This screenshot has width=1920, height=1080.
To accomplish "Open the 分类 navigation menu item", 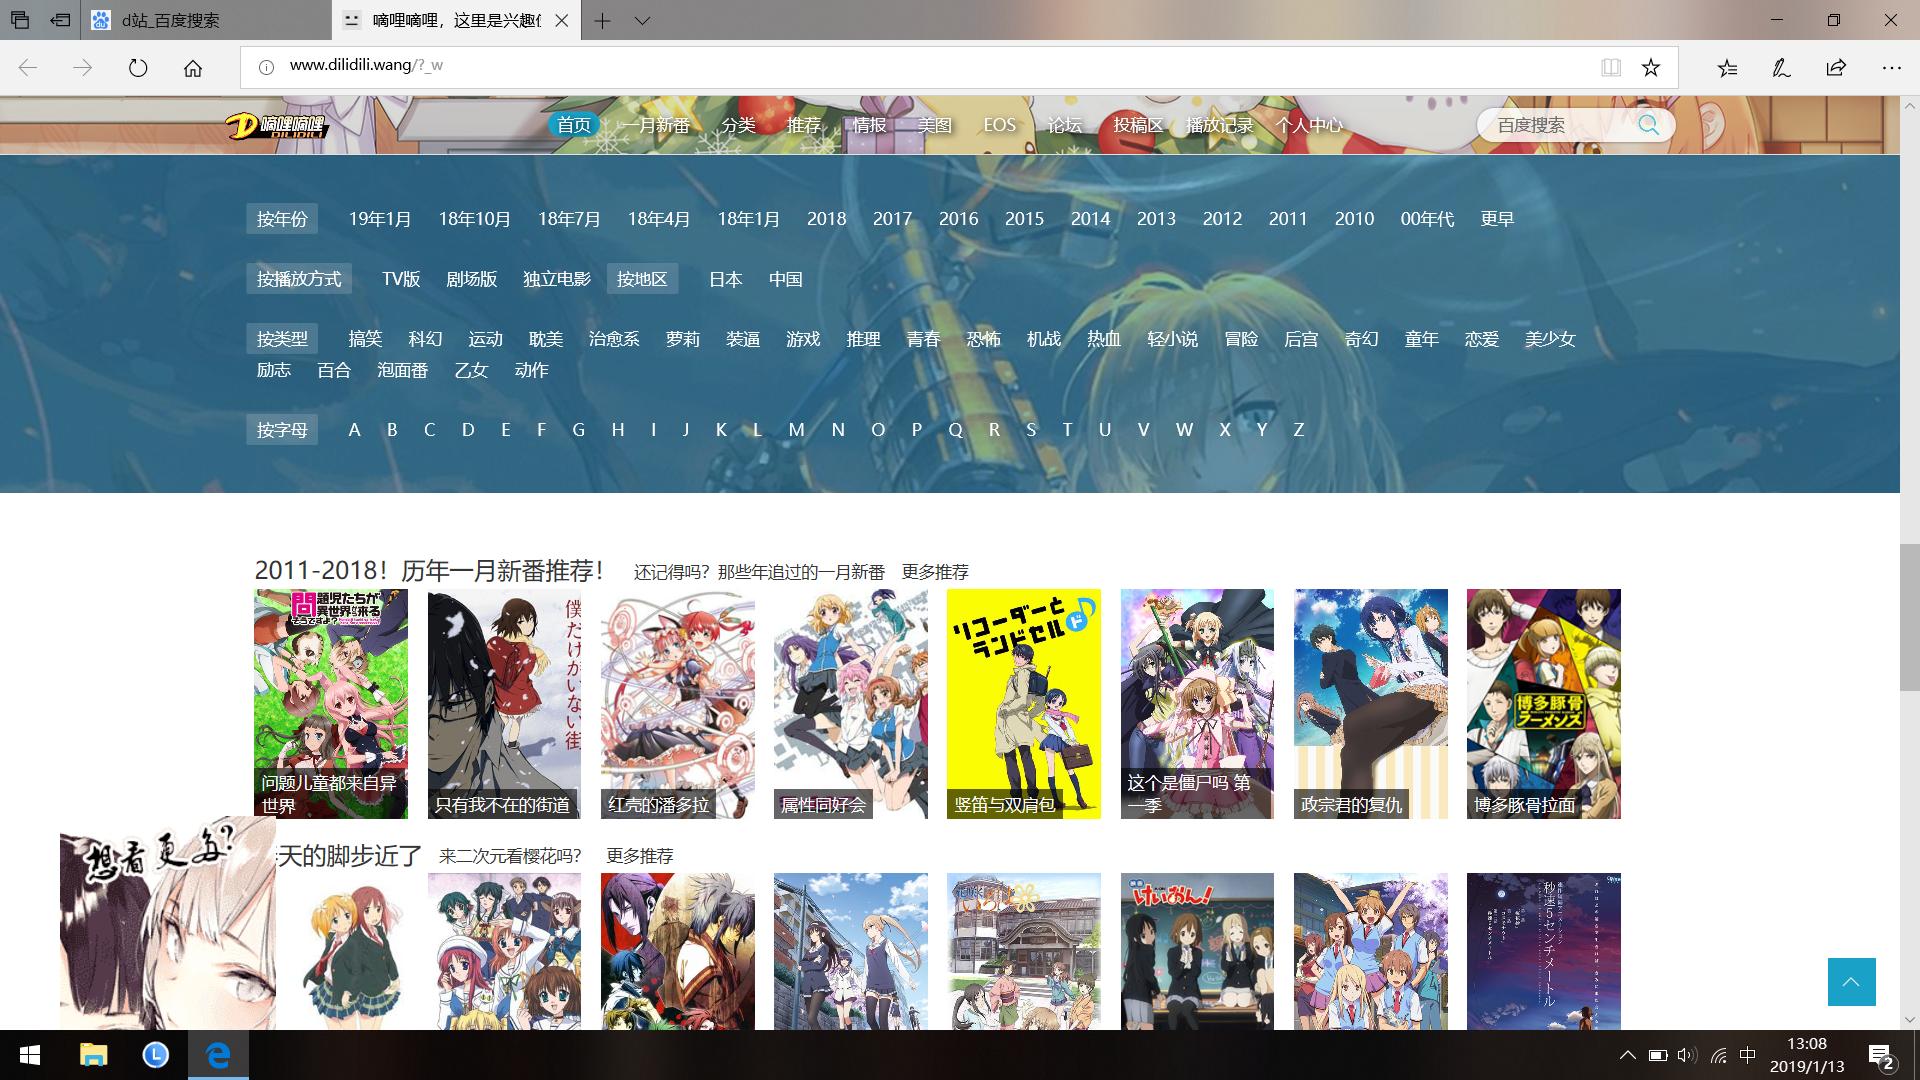I will tap(738, 125).
